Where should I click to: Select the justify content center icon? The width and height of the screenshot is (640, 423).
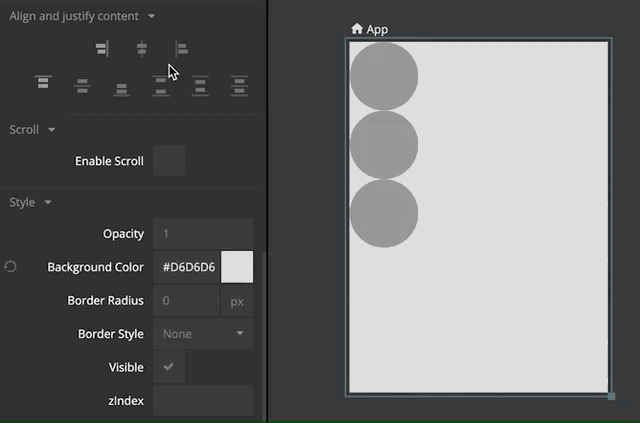pyautogui.click(x=82, y=87)
